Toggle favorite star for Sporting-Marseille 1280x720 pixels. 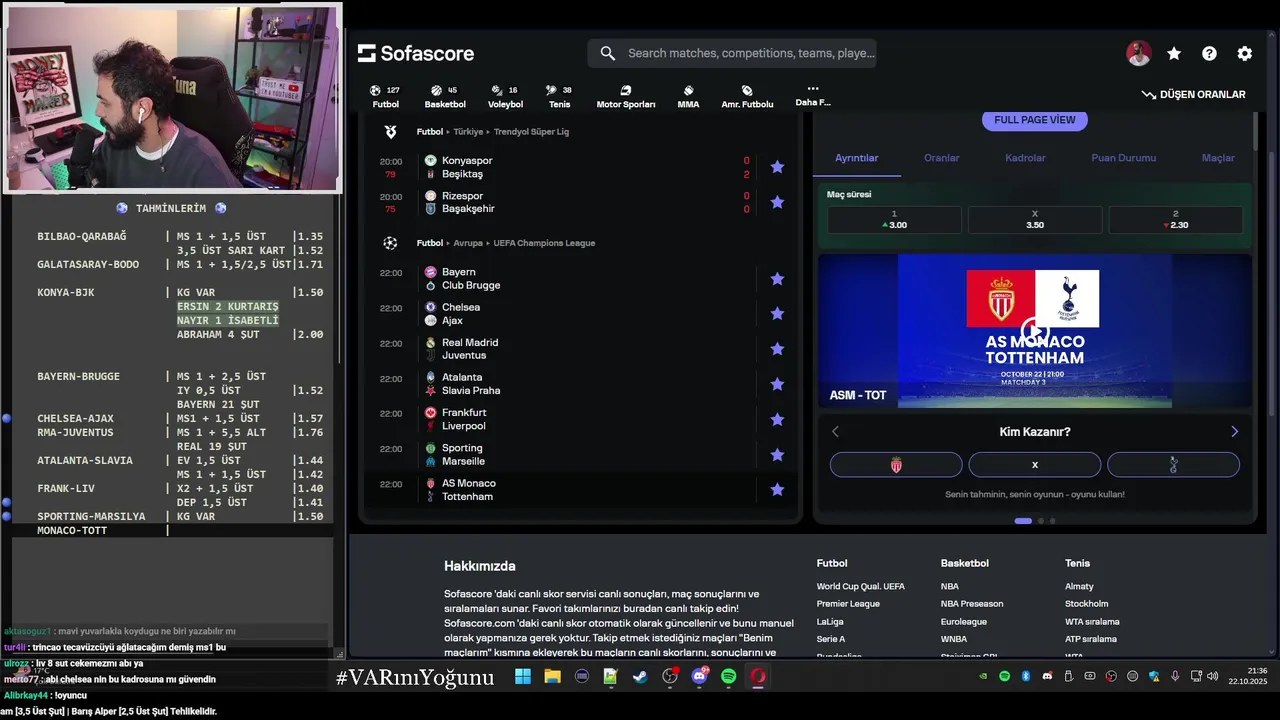777,455
